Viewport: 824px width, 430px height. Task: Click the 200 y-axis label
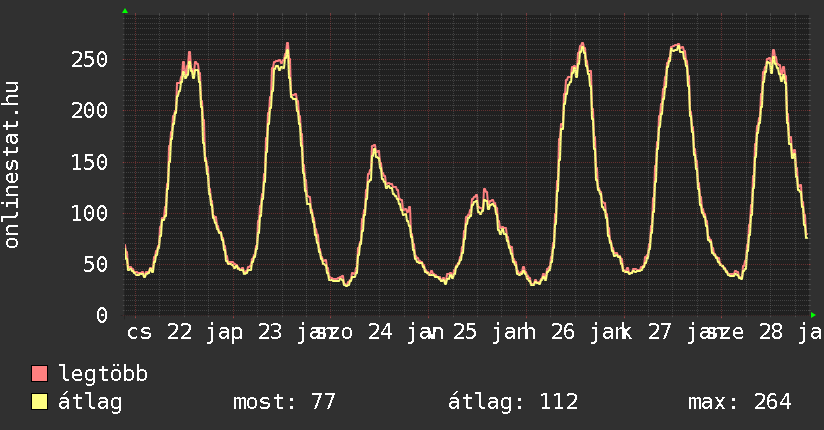pyautogui.click(x=89, y=111)
